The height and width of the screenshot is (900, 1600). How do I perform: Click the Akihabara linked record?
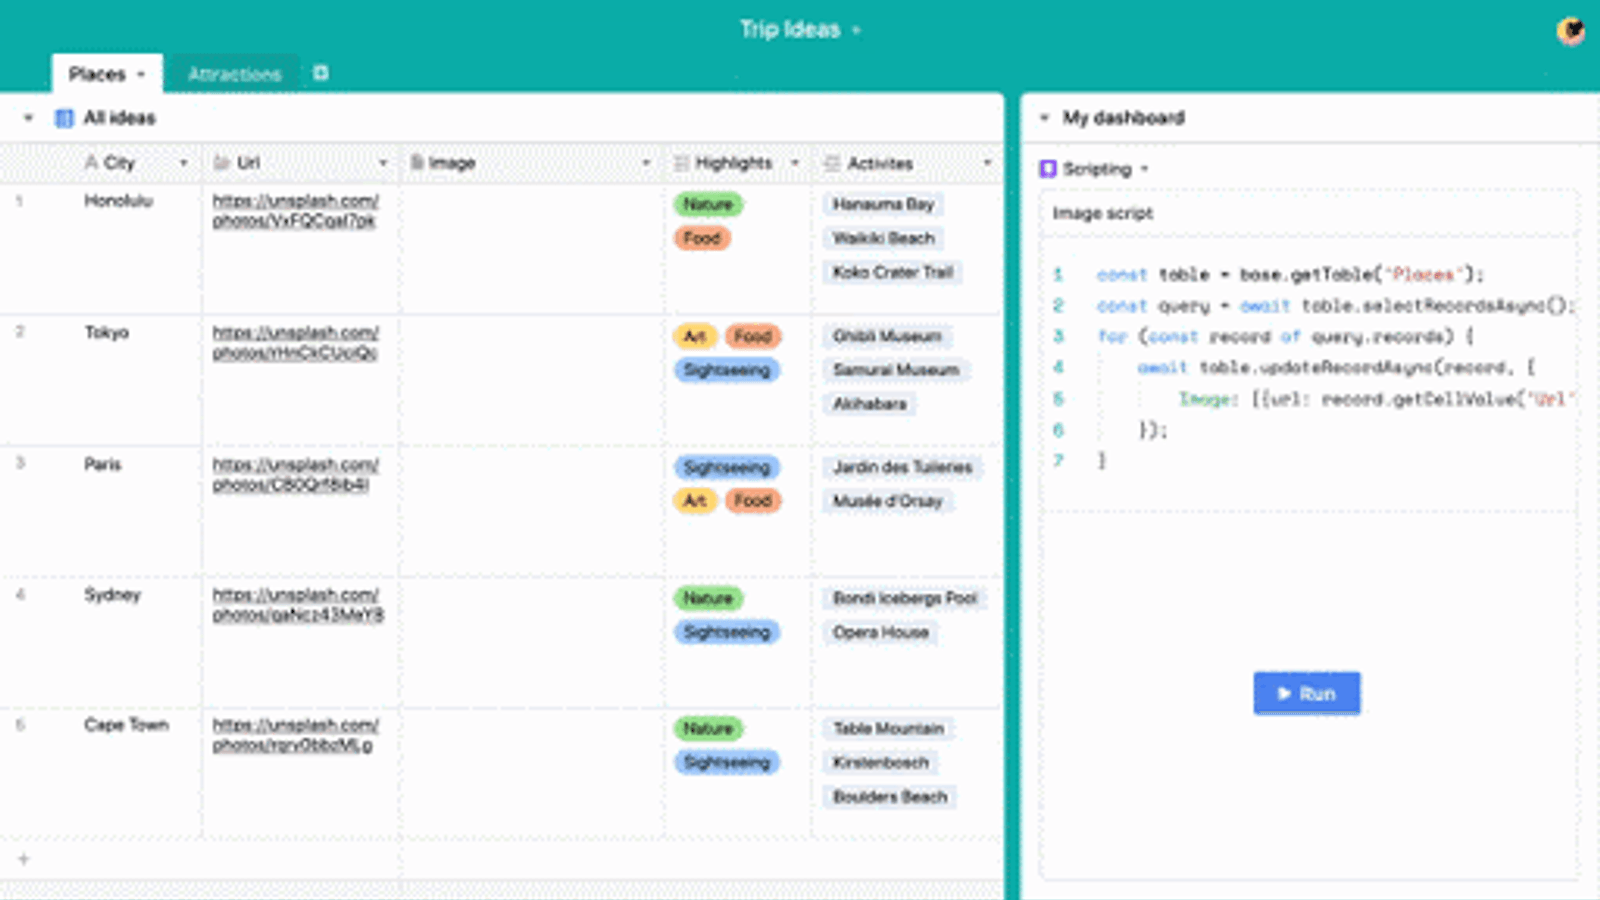(x=870, y=404)
